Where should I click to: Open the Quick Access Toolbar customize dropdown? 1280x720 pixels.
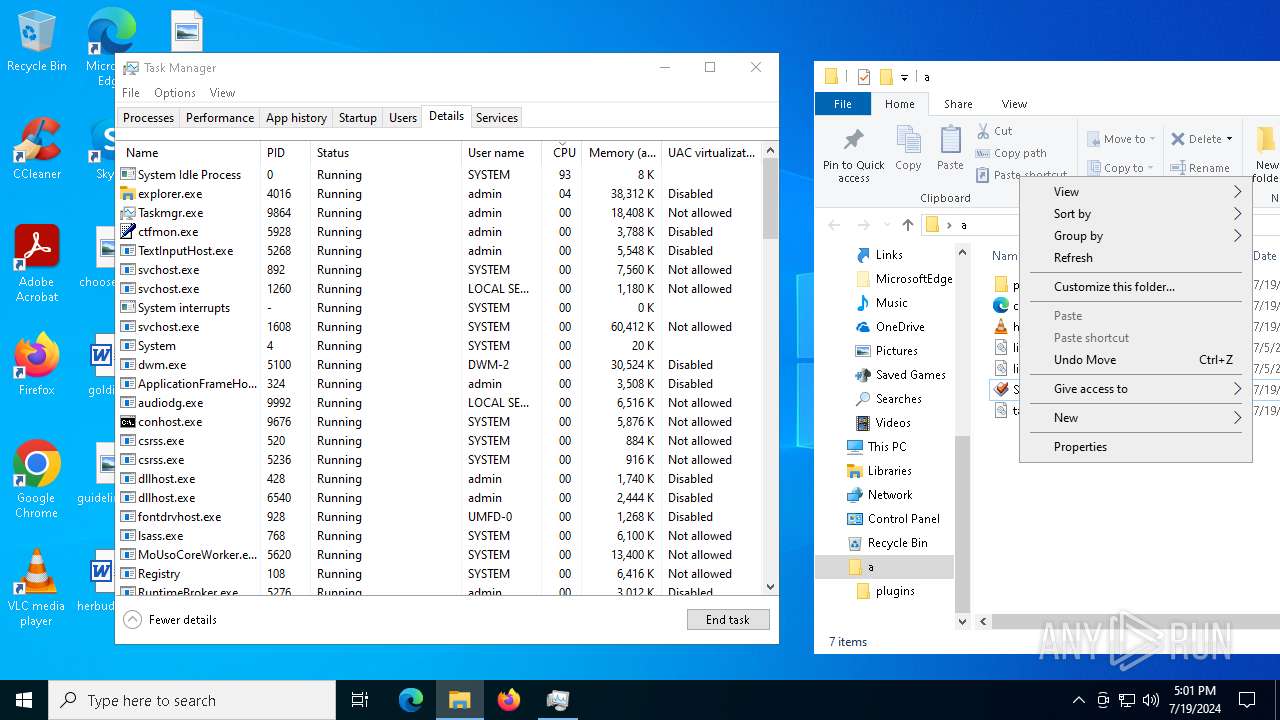coord(904,77)
